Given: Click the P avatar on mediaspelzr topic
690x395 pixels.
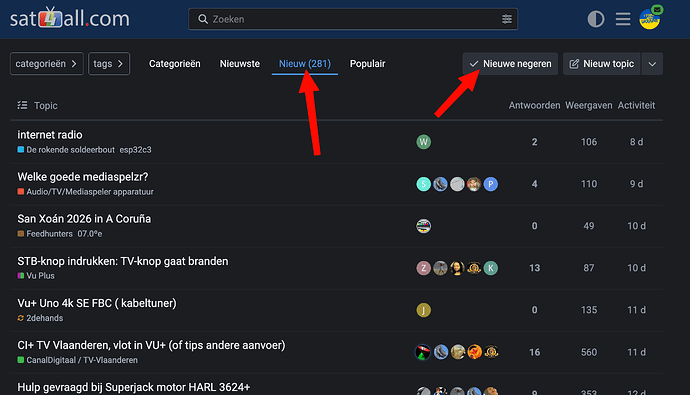Looking at the screenshot, I should (x=491, y=184).
